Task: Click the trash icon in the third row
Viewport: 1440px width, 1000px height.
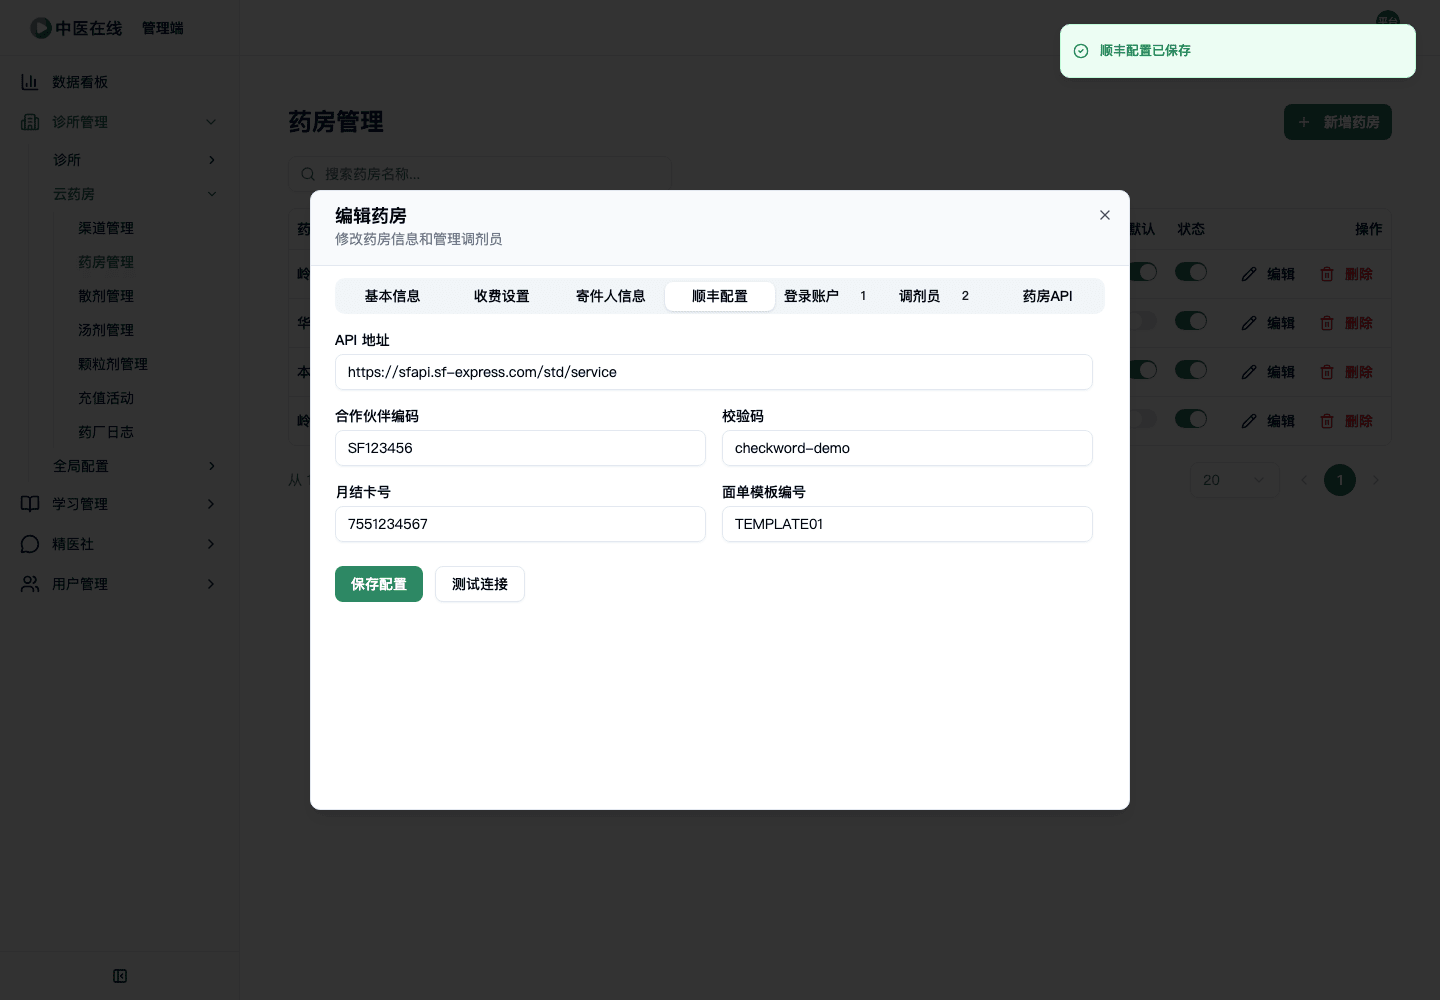Action: click(1327, 372)
